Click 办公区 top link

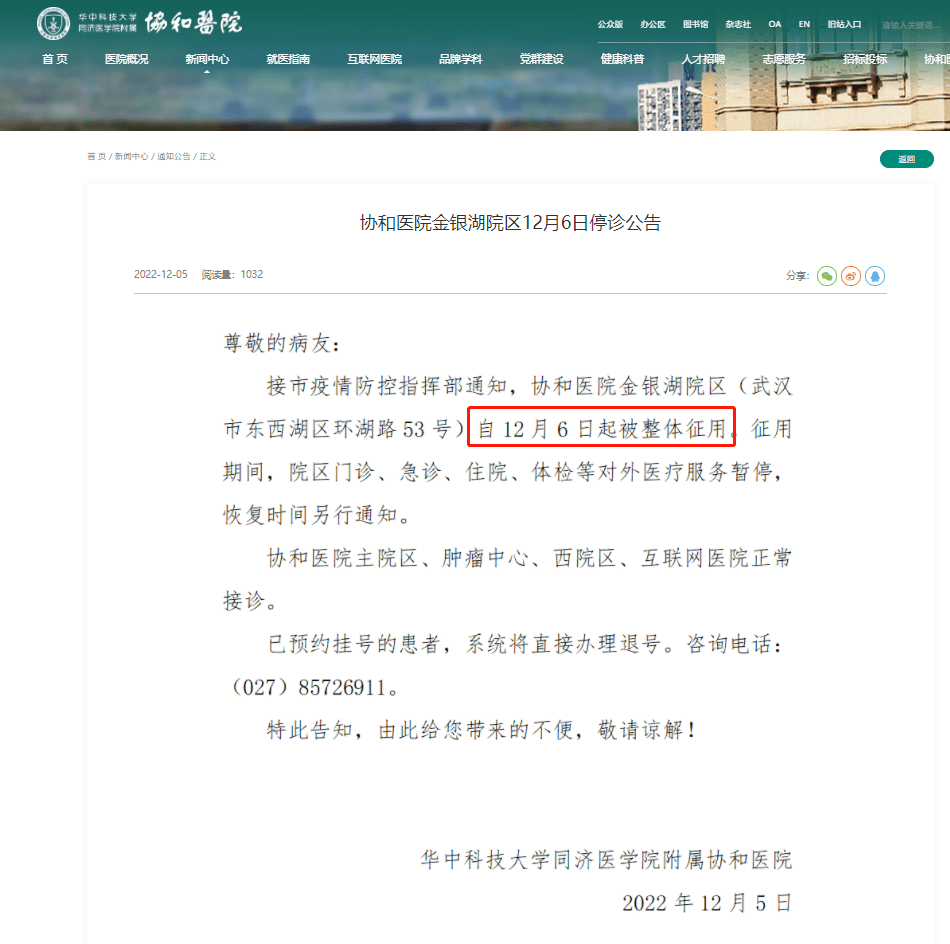tap(653, 24)
